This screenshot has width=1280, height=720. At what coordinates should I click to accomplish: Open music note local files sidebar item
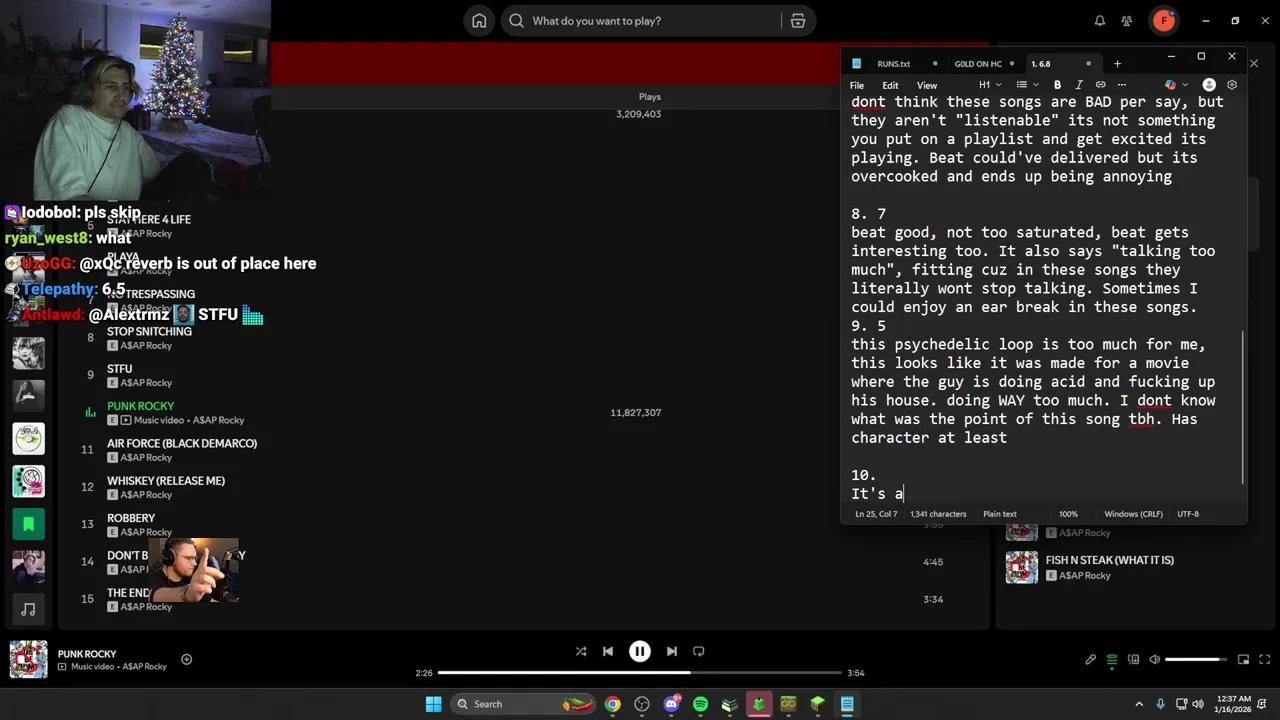point(28,609)
